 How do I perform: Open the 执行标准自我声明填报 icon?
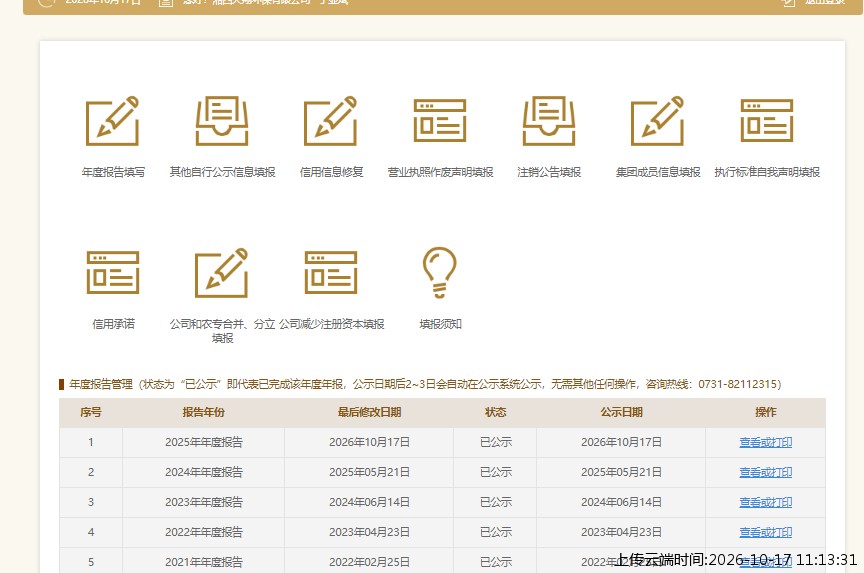(x=766, y=121)
